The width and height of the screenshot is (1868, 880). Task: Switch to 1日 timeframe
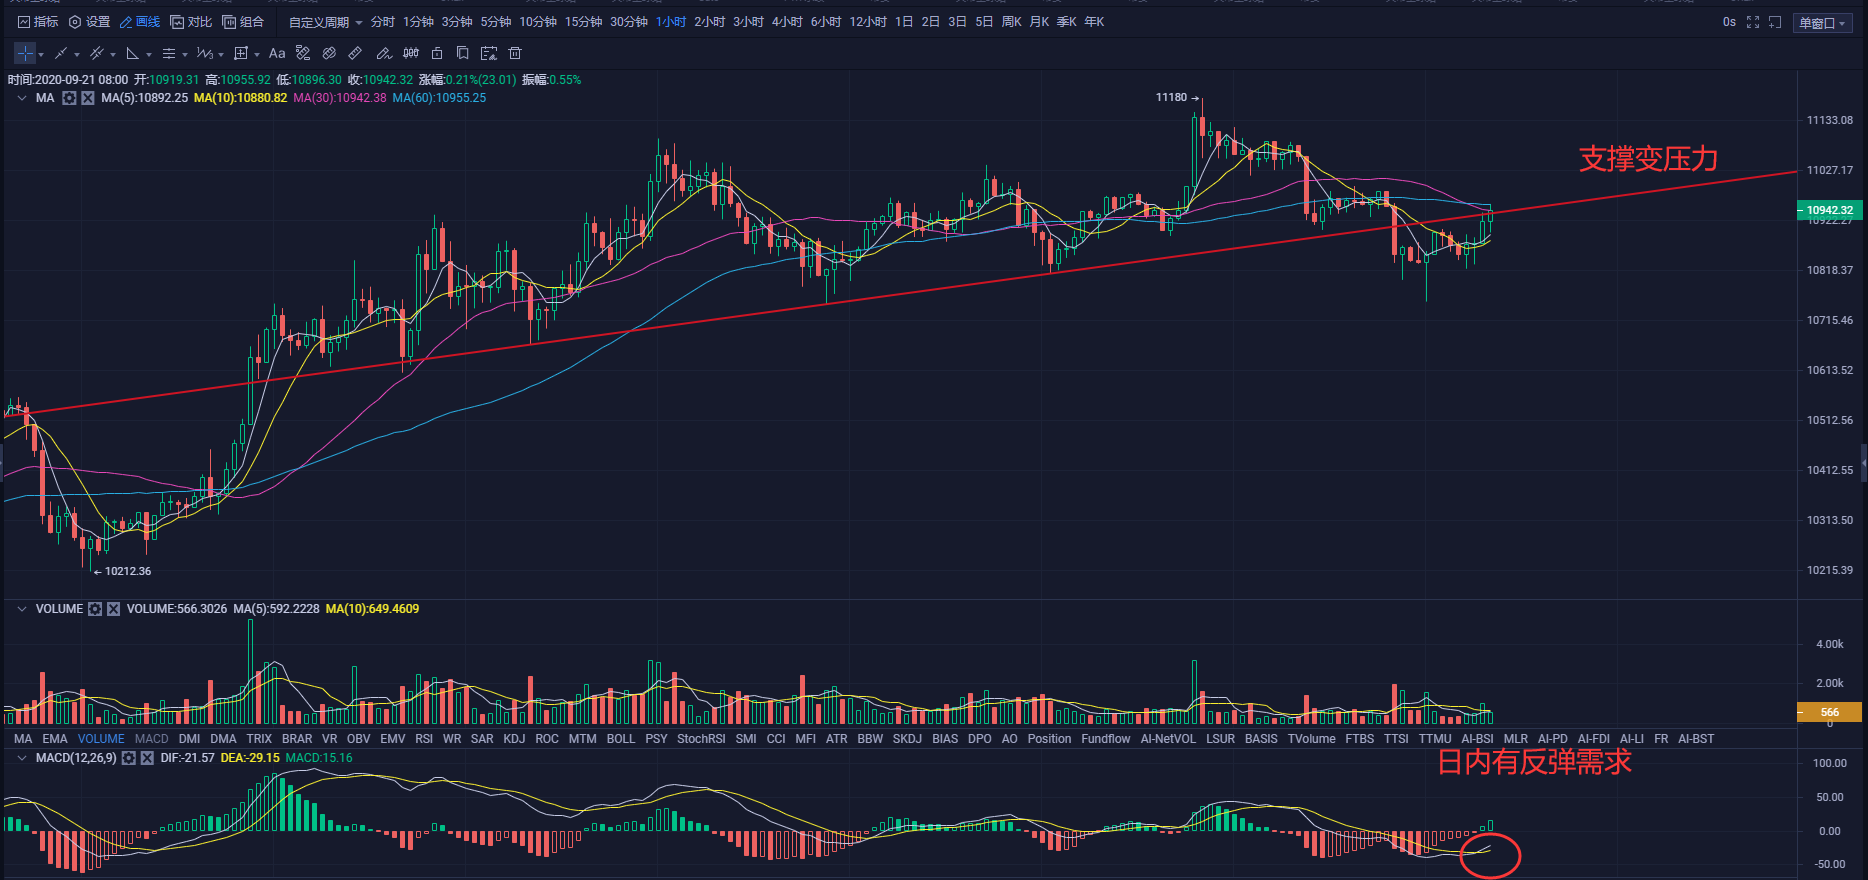(904, 22)
